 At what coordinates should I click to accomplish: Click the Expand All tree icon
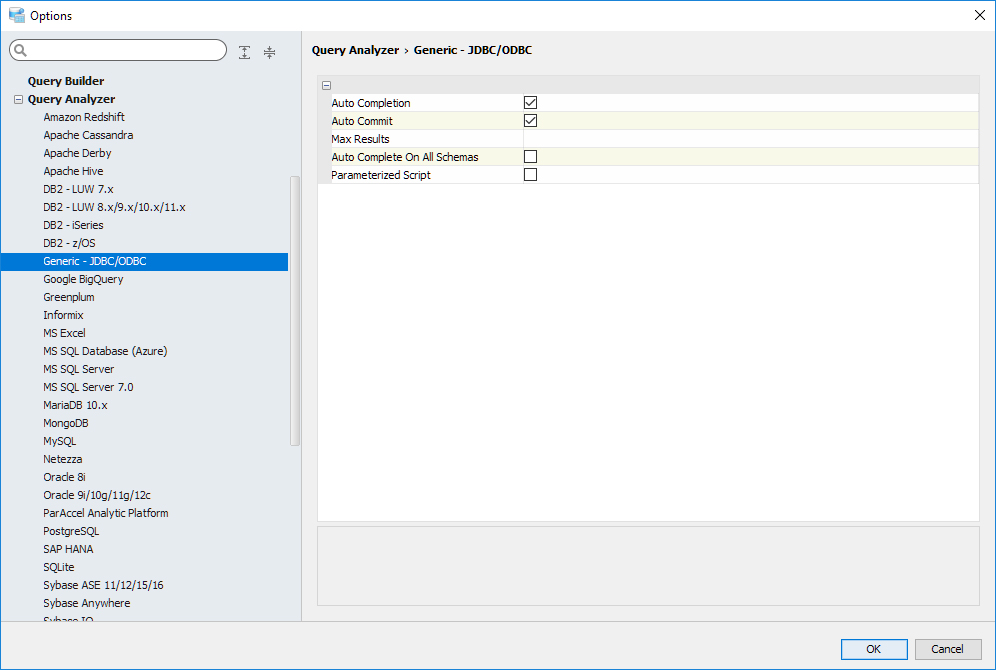tap(245, 52)
